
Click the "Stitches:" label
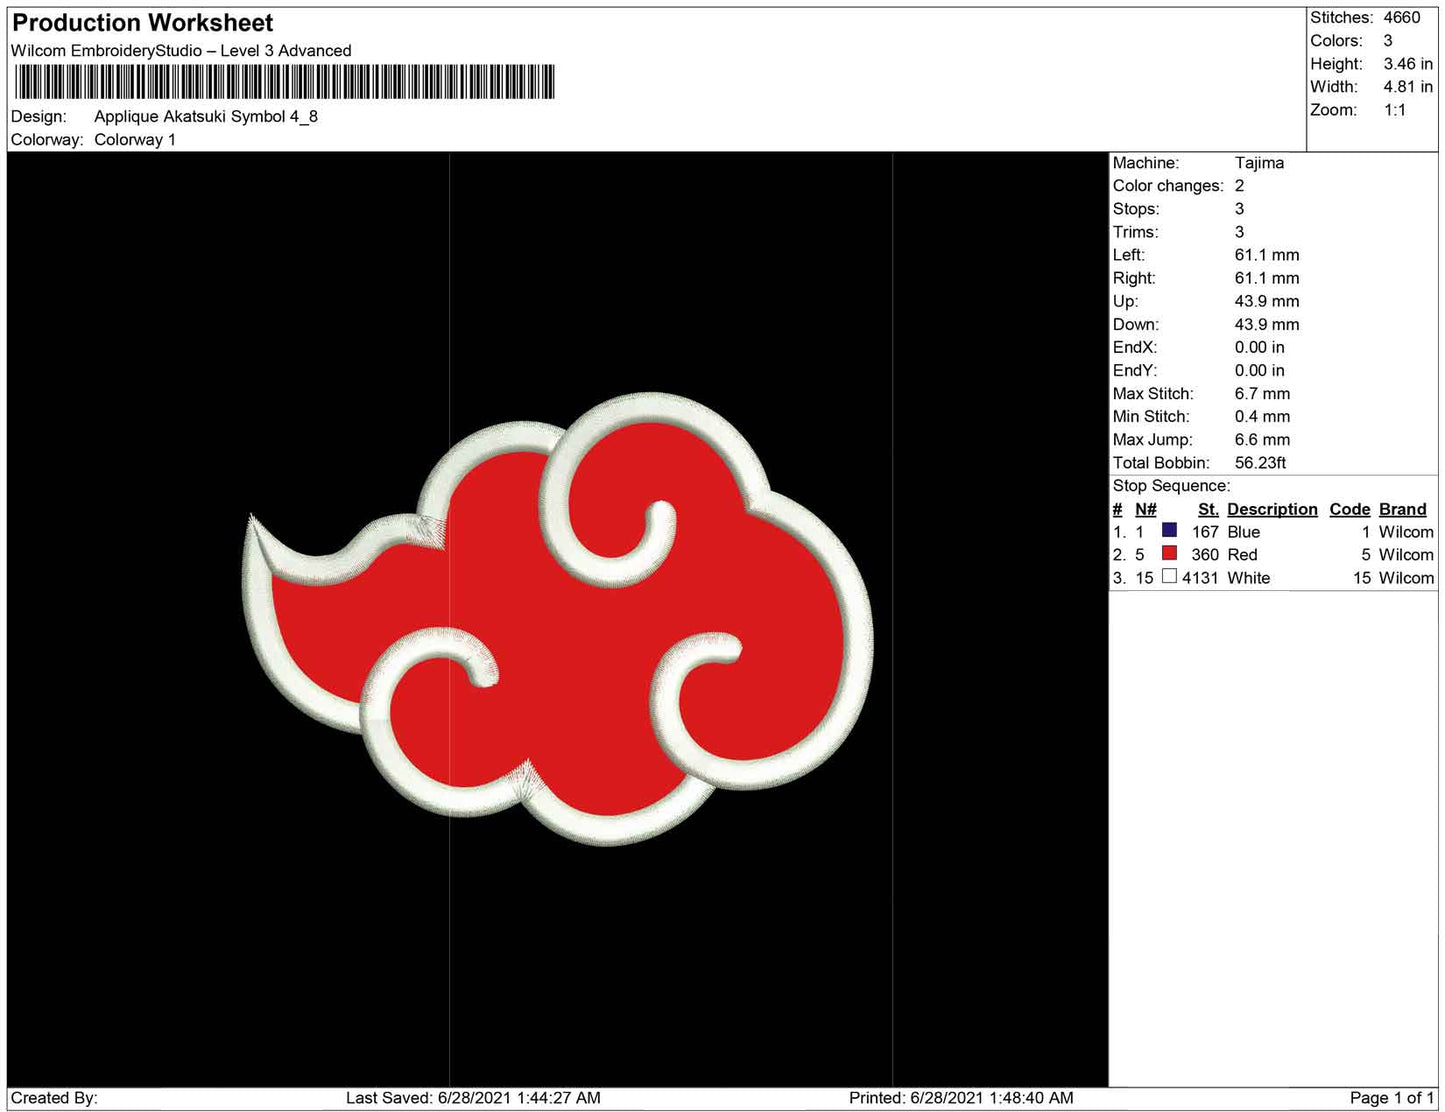coord(1342,18)
